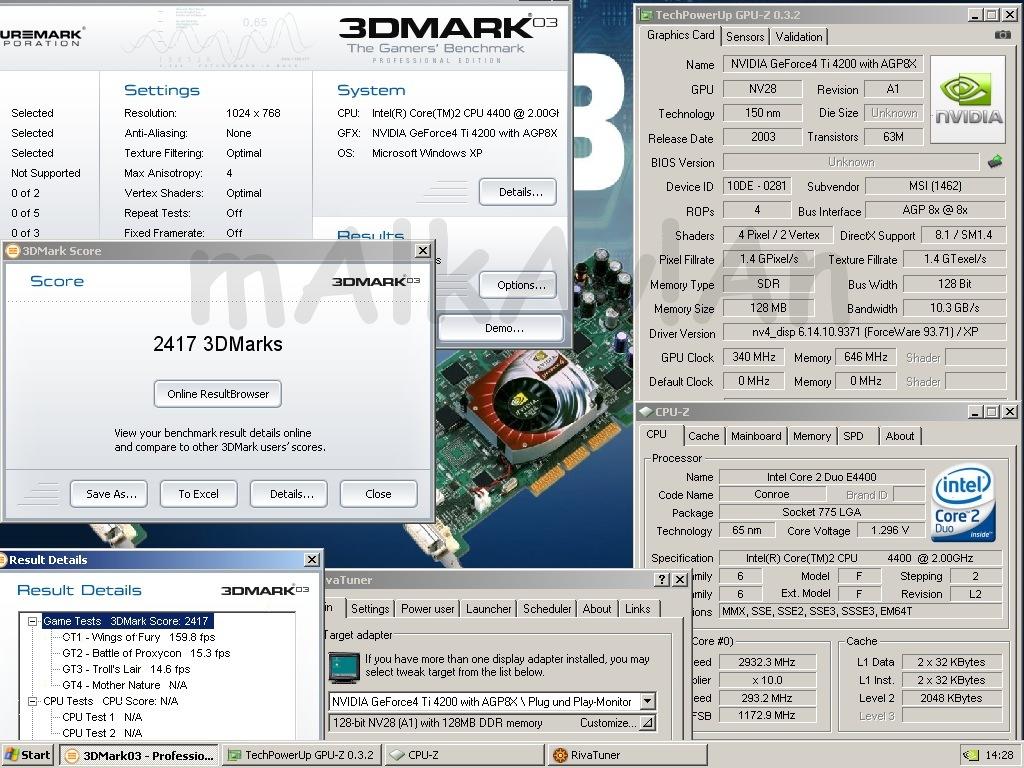Click the GPU-Z title bar app icon
The image size is (1024, 768).
[645, 15]
